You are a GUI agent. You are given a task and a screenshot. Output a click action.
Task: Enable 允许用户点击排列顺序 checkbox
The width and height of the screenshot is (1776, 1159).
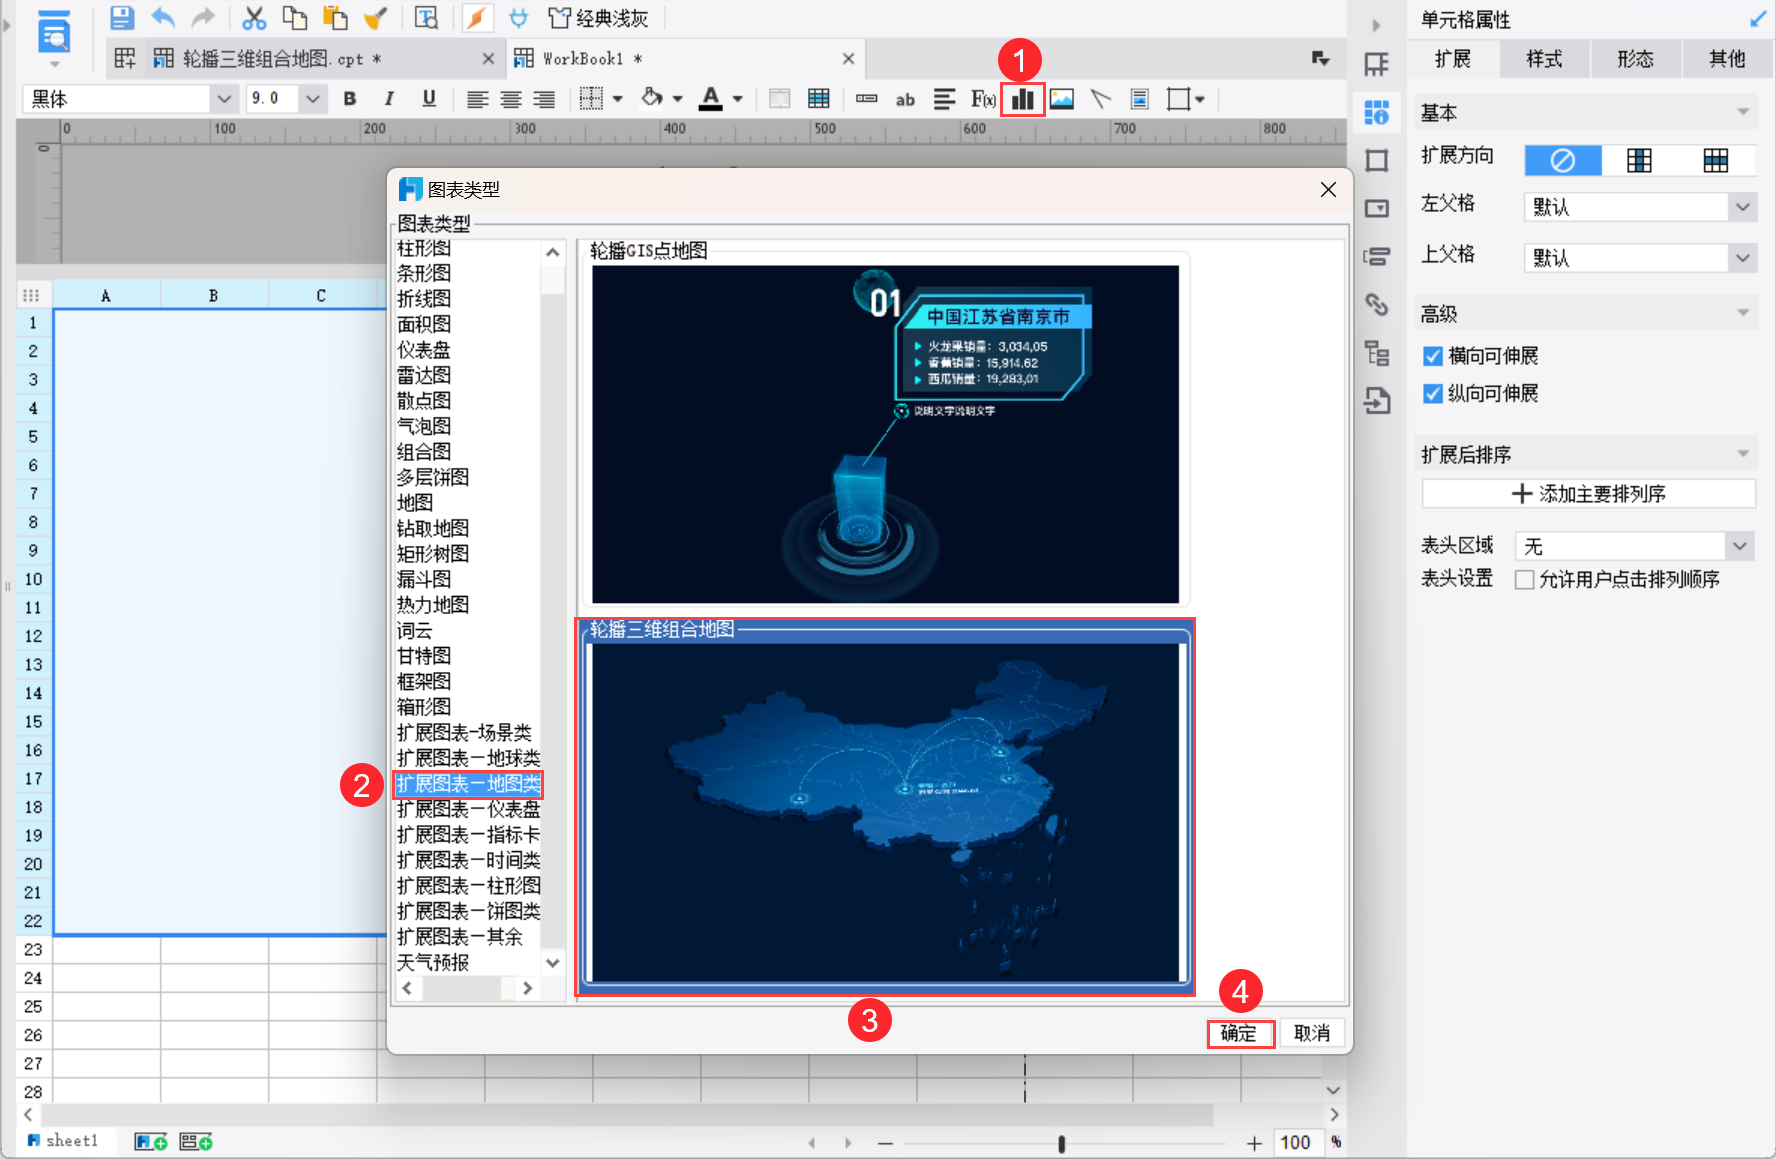tap(1525, 580)
